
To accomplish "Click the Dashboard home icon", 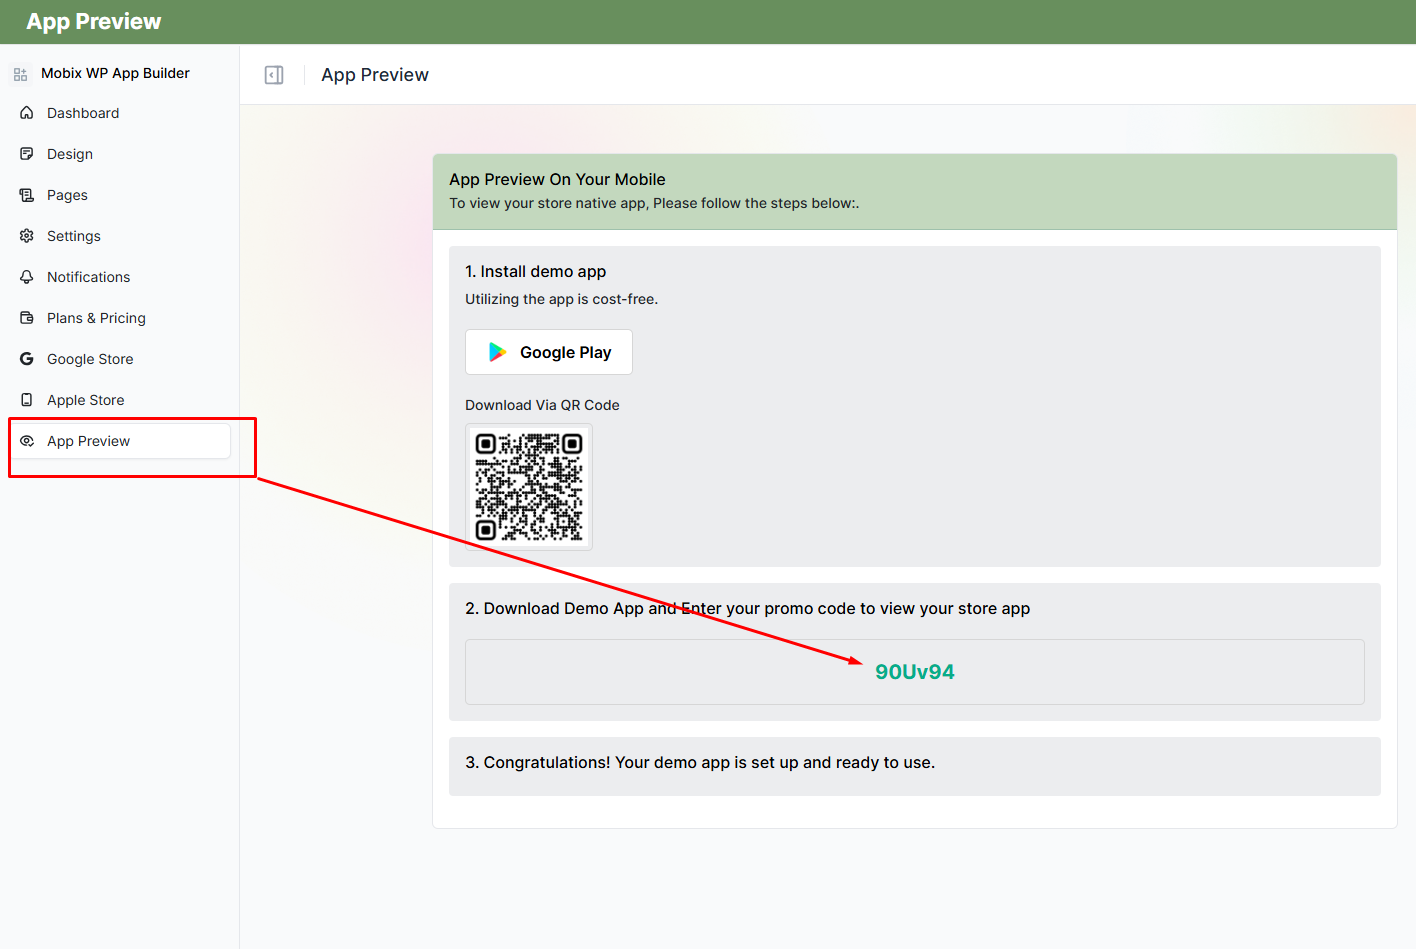I will (27, 113).
